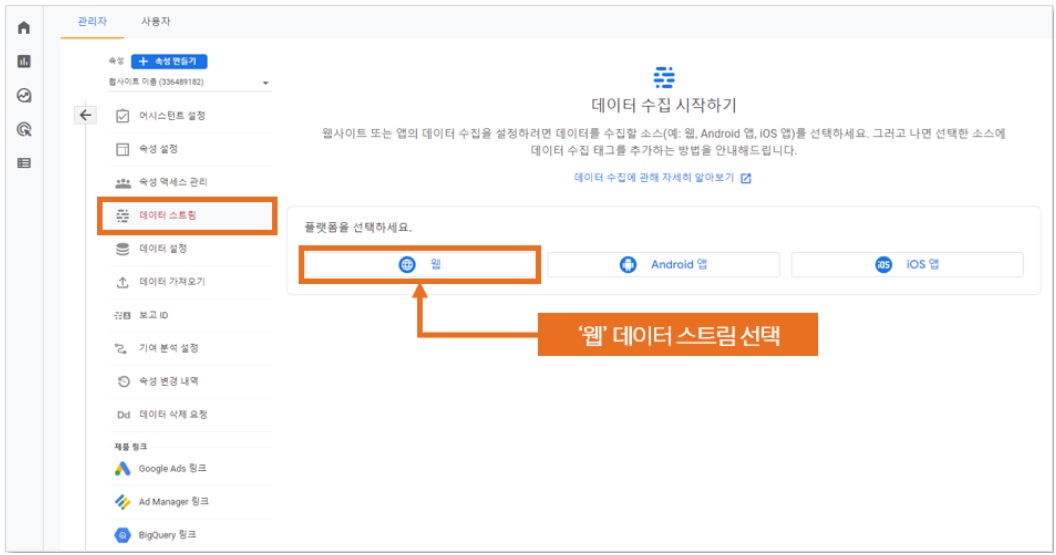This screenshot has width=1056, height=555.
Task: Click the 웹사이트 이름 (336489182) property text
Action: point(156,82)
